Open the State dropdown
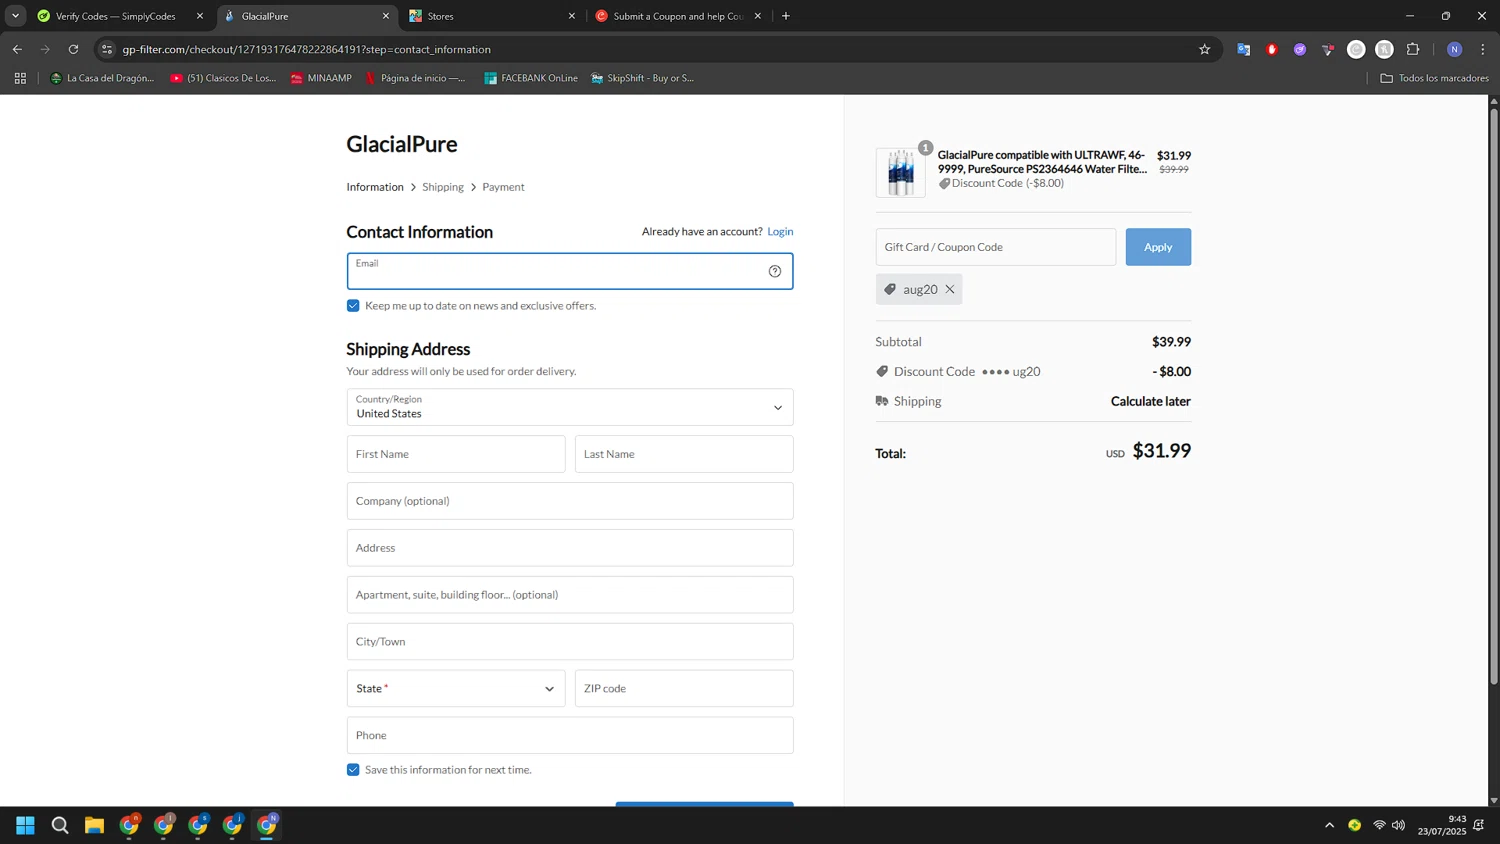The width and height of the screenshot is (1500, 844). click(x=456, y=688)
